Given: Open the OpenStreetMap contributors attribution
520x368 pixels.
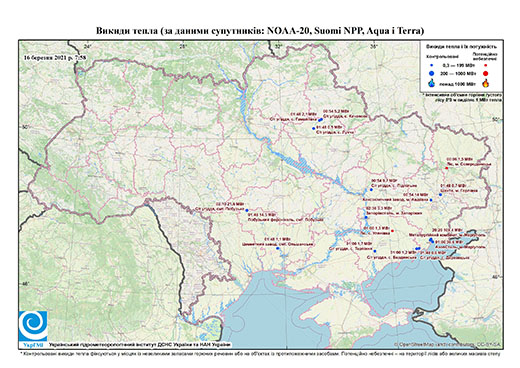Looking at the screenshot, I should [x=448, y=344].
